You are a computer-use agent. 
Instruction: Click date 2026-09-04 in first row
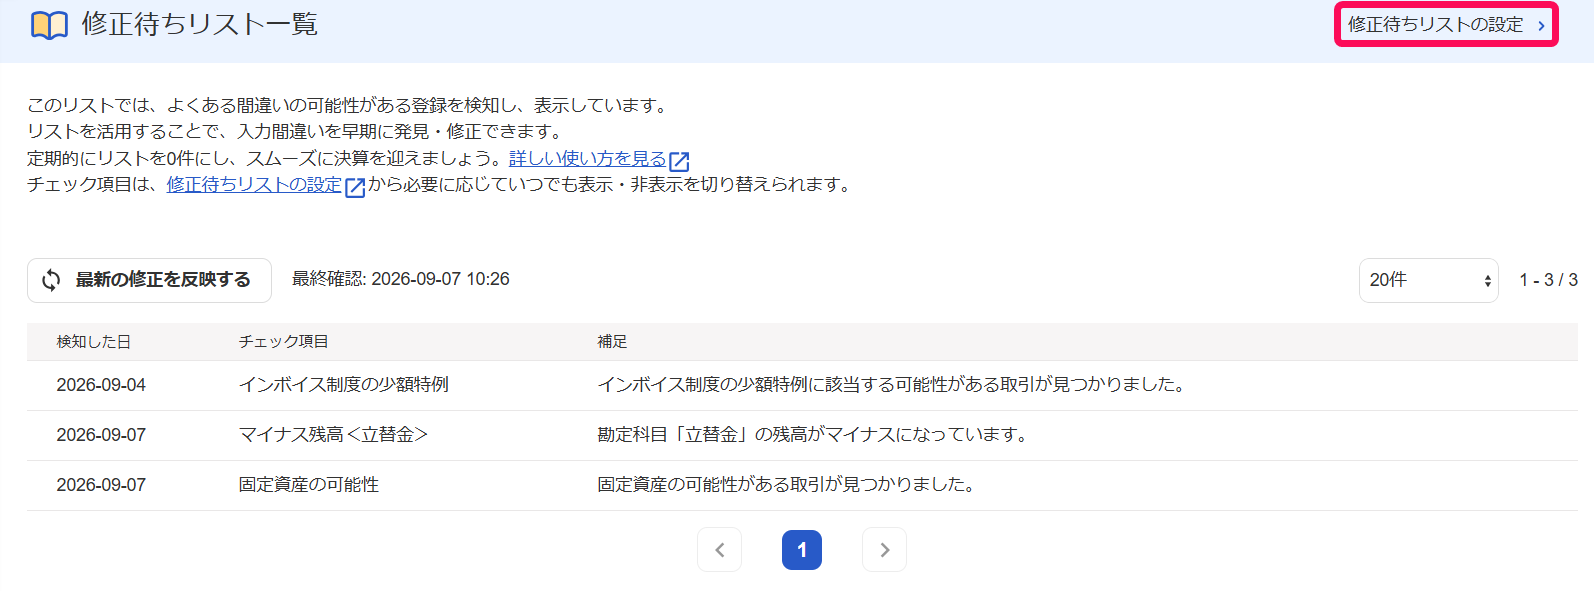point(101,385)
